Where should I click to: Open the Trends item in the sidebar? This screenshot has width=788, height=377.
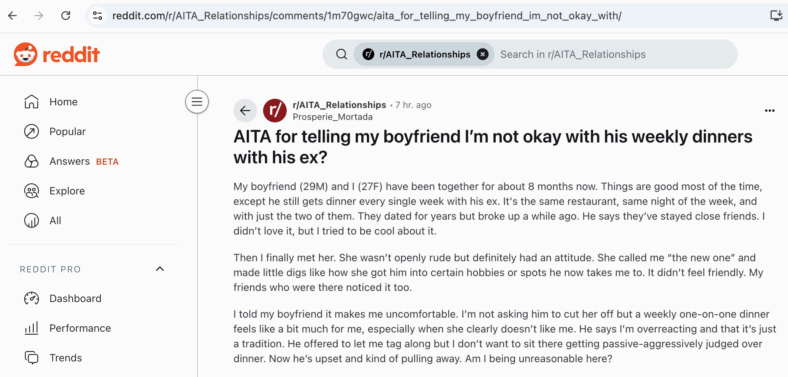[65, 358]
